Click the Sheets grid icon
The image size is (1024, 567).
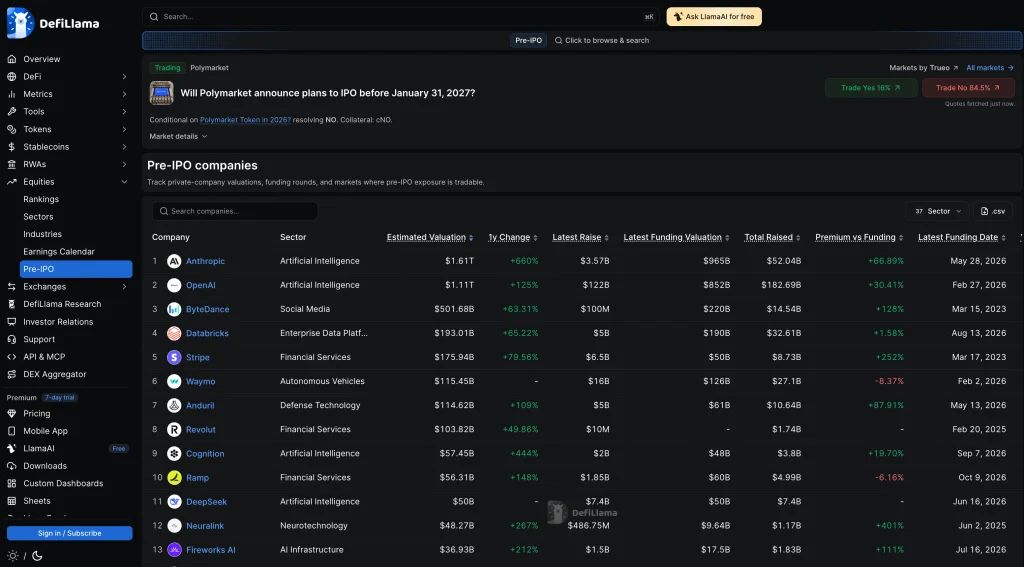point(12,501)
